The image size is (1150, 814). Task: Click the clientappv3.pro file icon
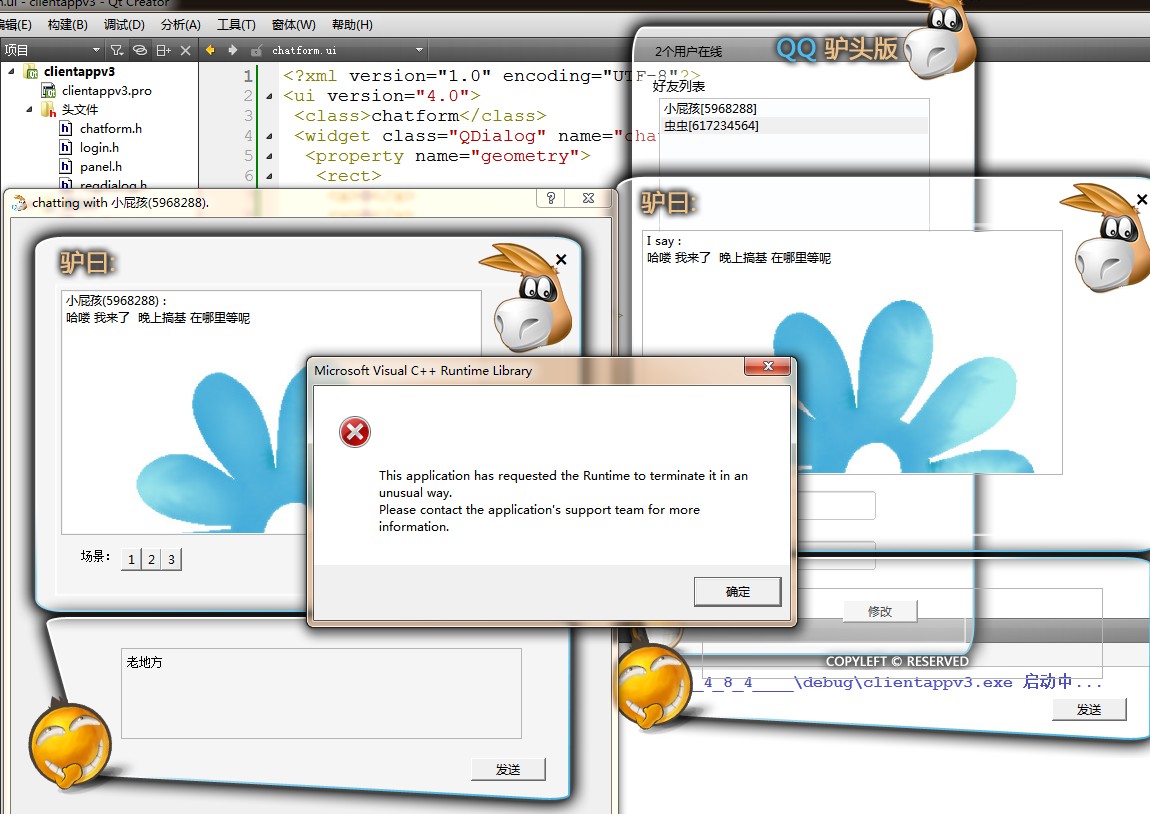[48, 91]
